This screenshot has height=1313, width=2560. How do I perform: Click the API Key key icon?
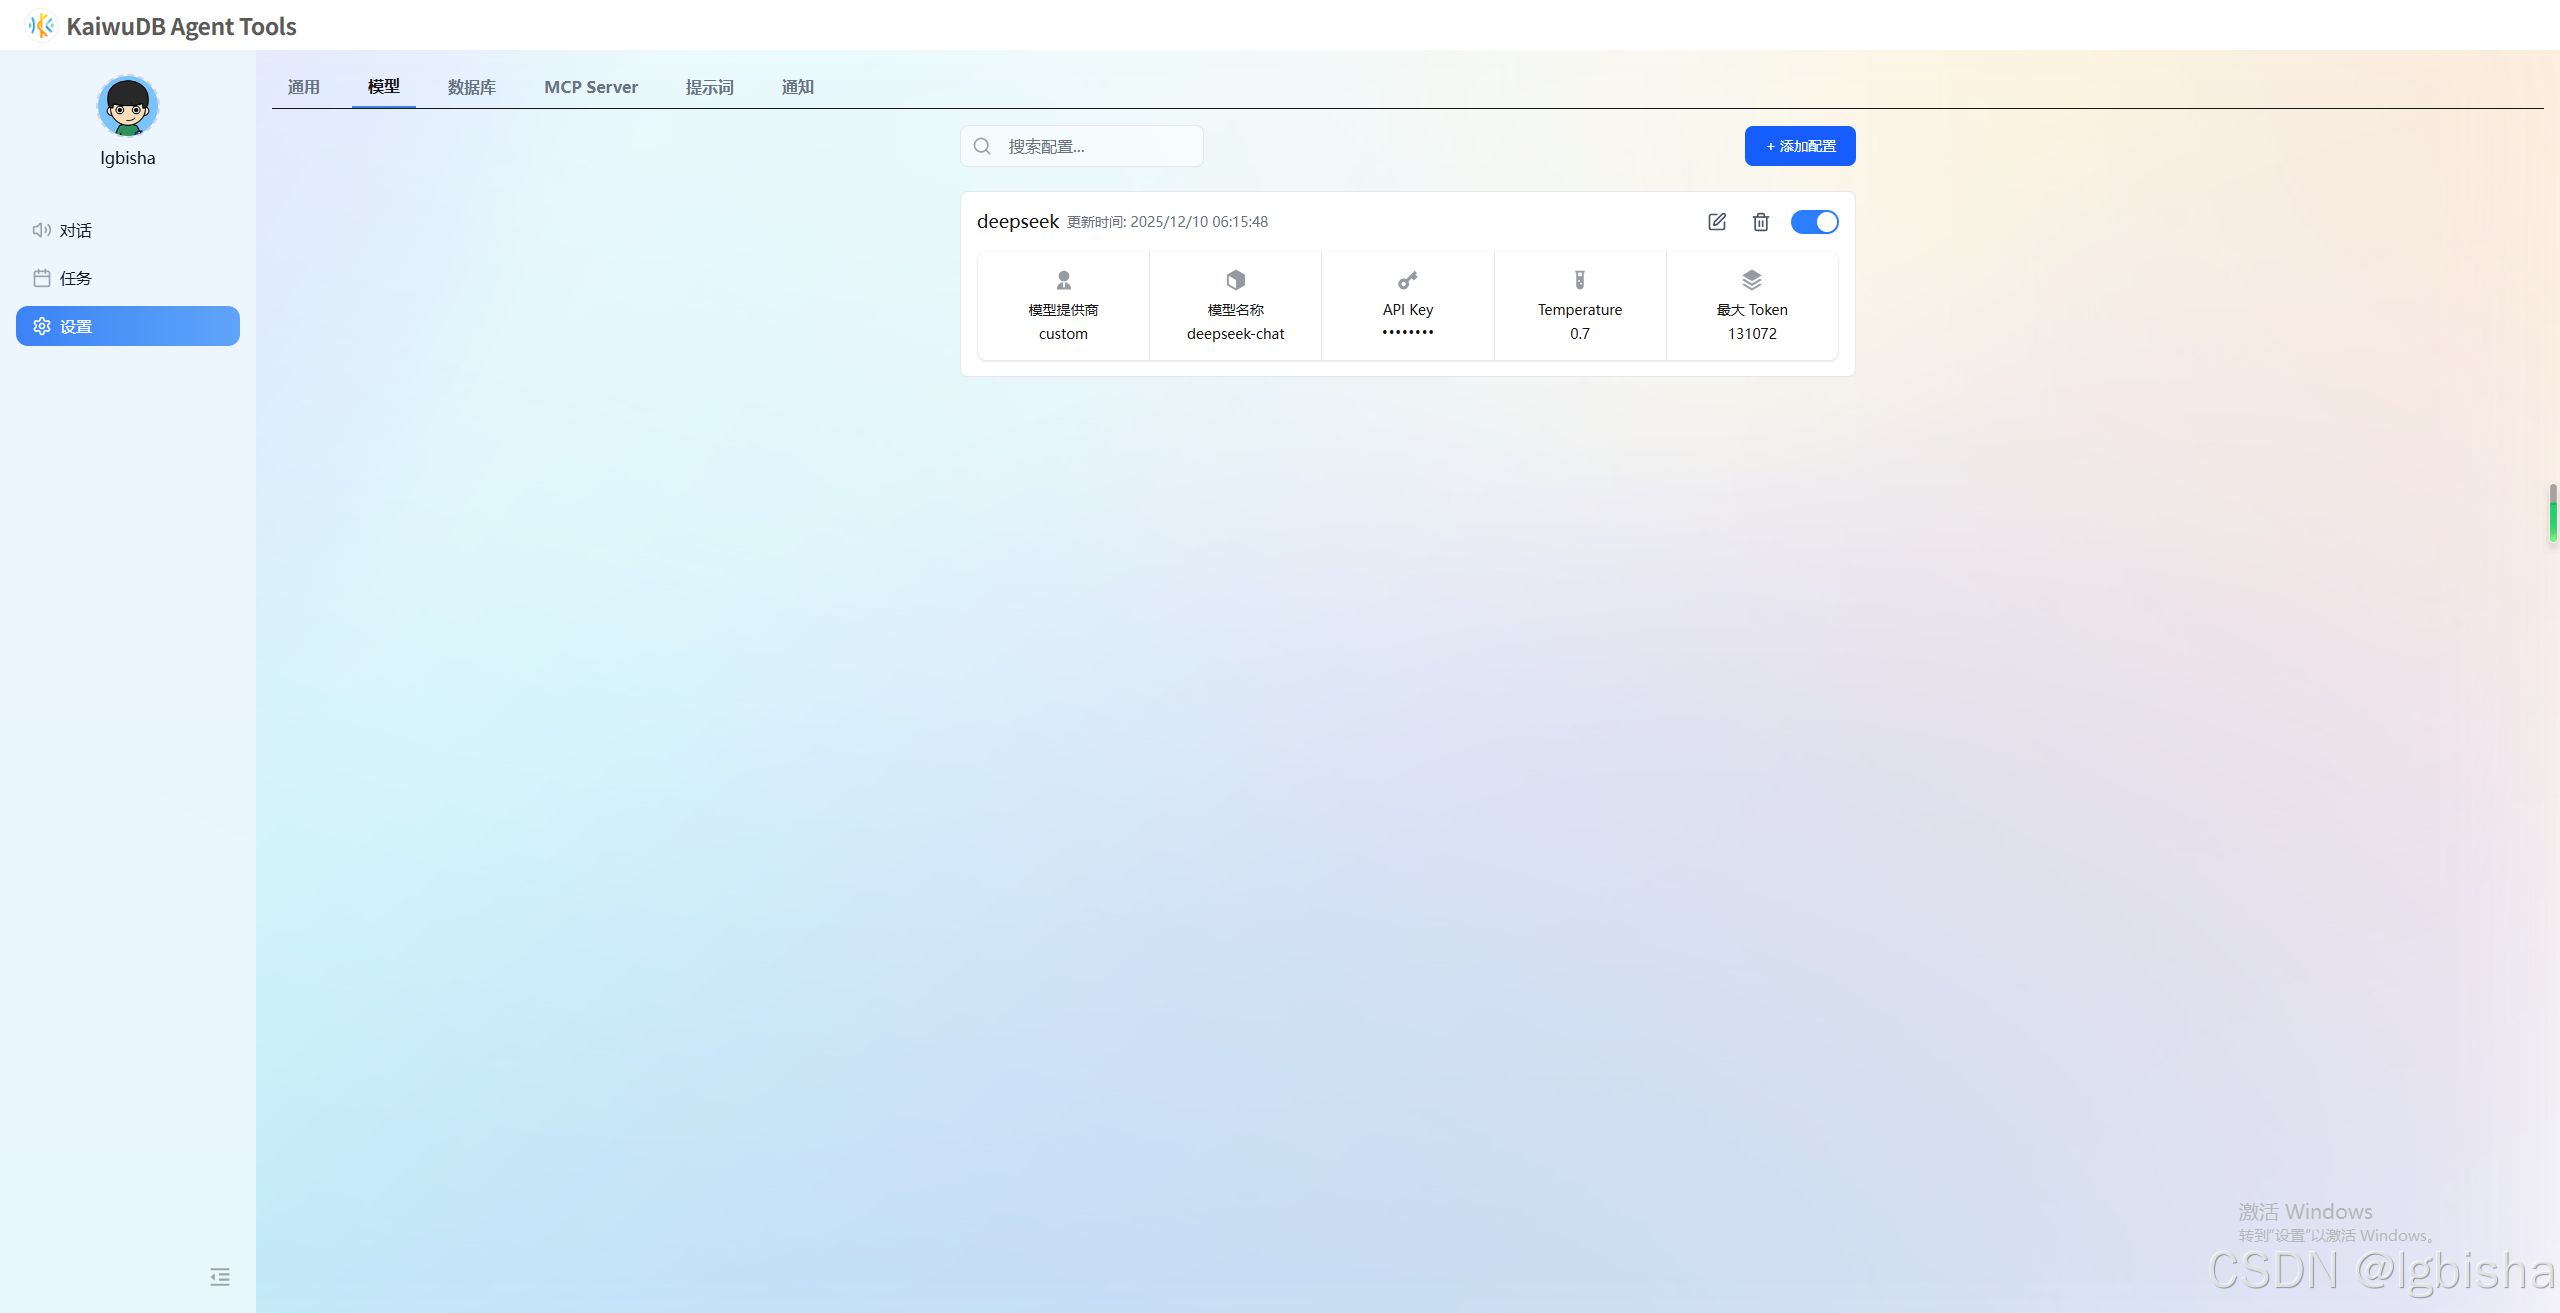pyautogui.click(x=1407, y=280)
